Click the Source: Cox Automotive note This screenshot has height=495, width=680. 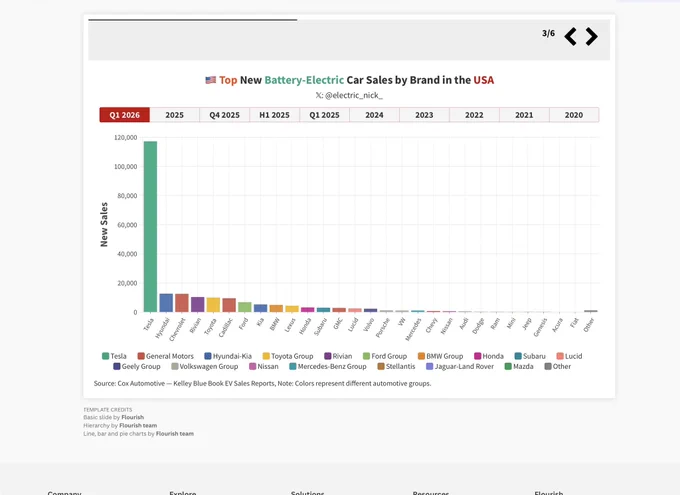[262, 384]
